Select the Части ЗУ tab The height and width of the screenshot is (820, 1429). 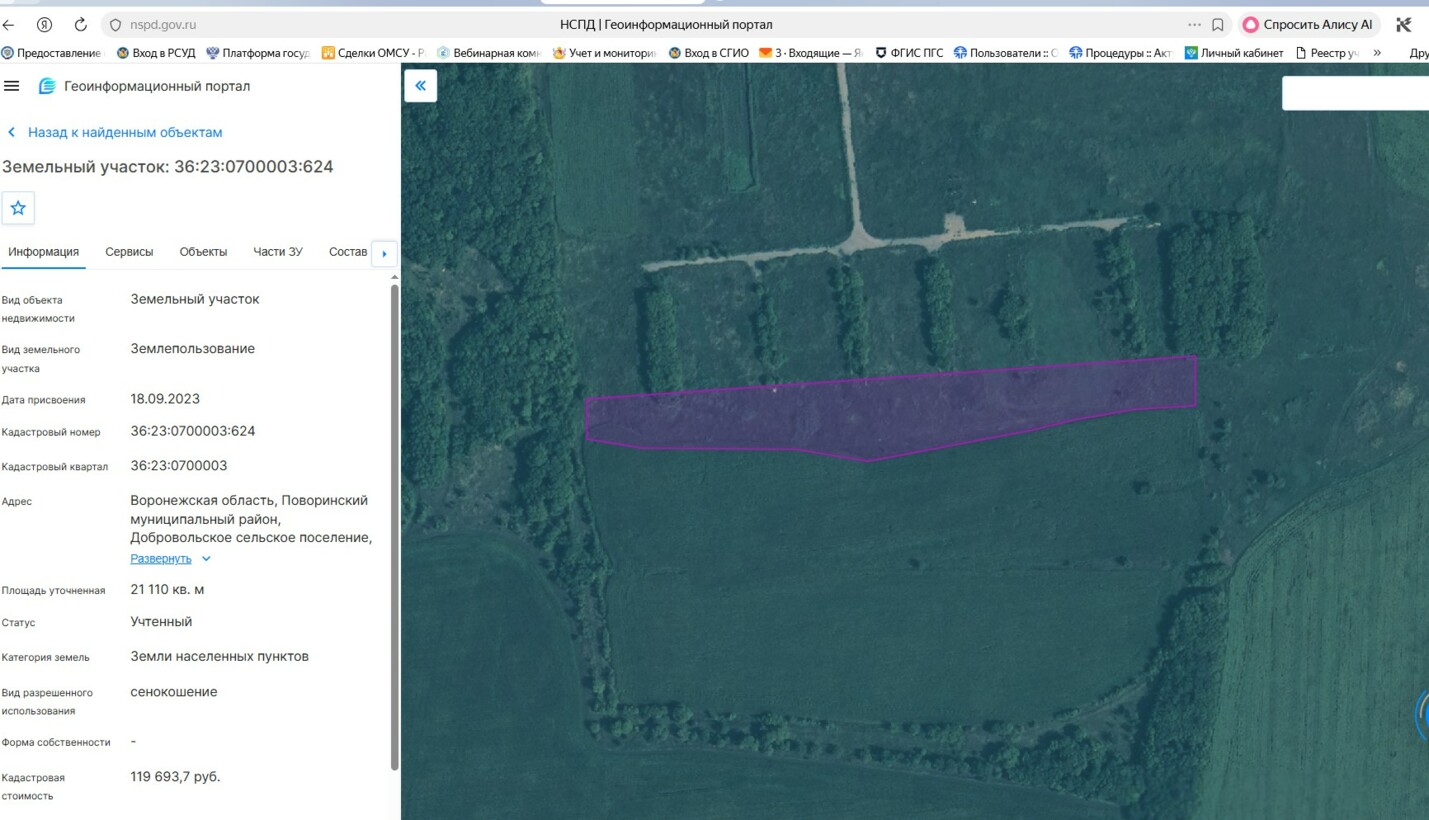pyautogui.click(x=278, y=252)
